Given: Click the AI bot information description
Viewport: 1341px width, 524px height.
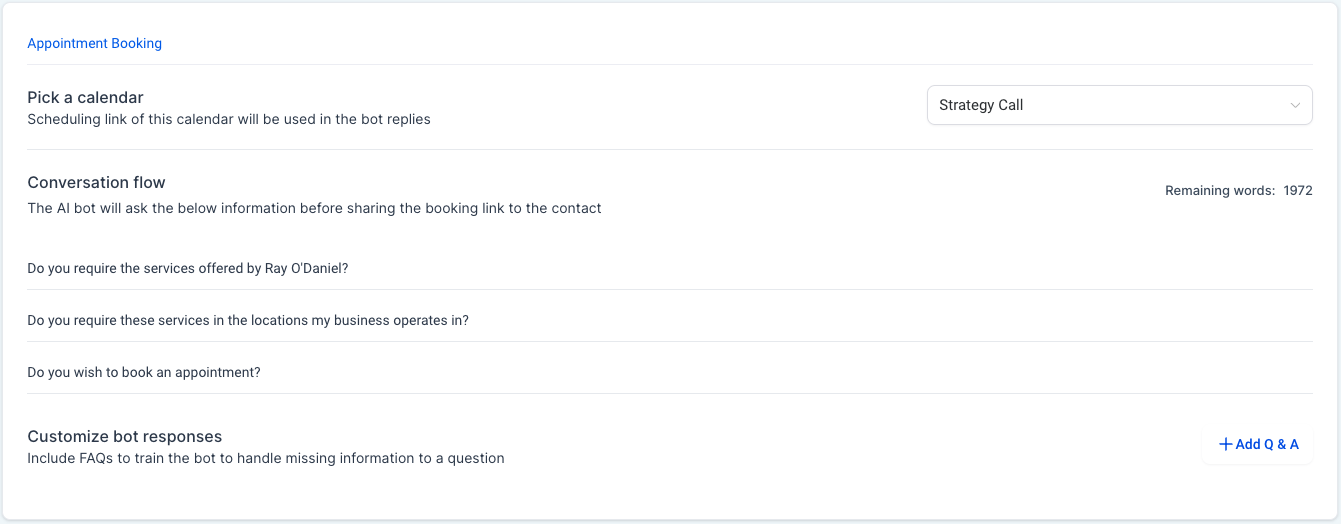Looking at the screenshot, I should click(x=314, y=208).
